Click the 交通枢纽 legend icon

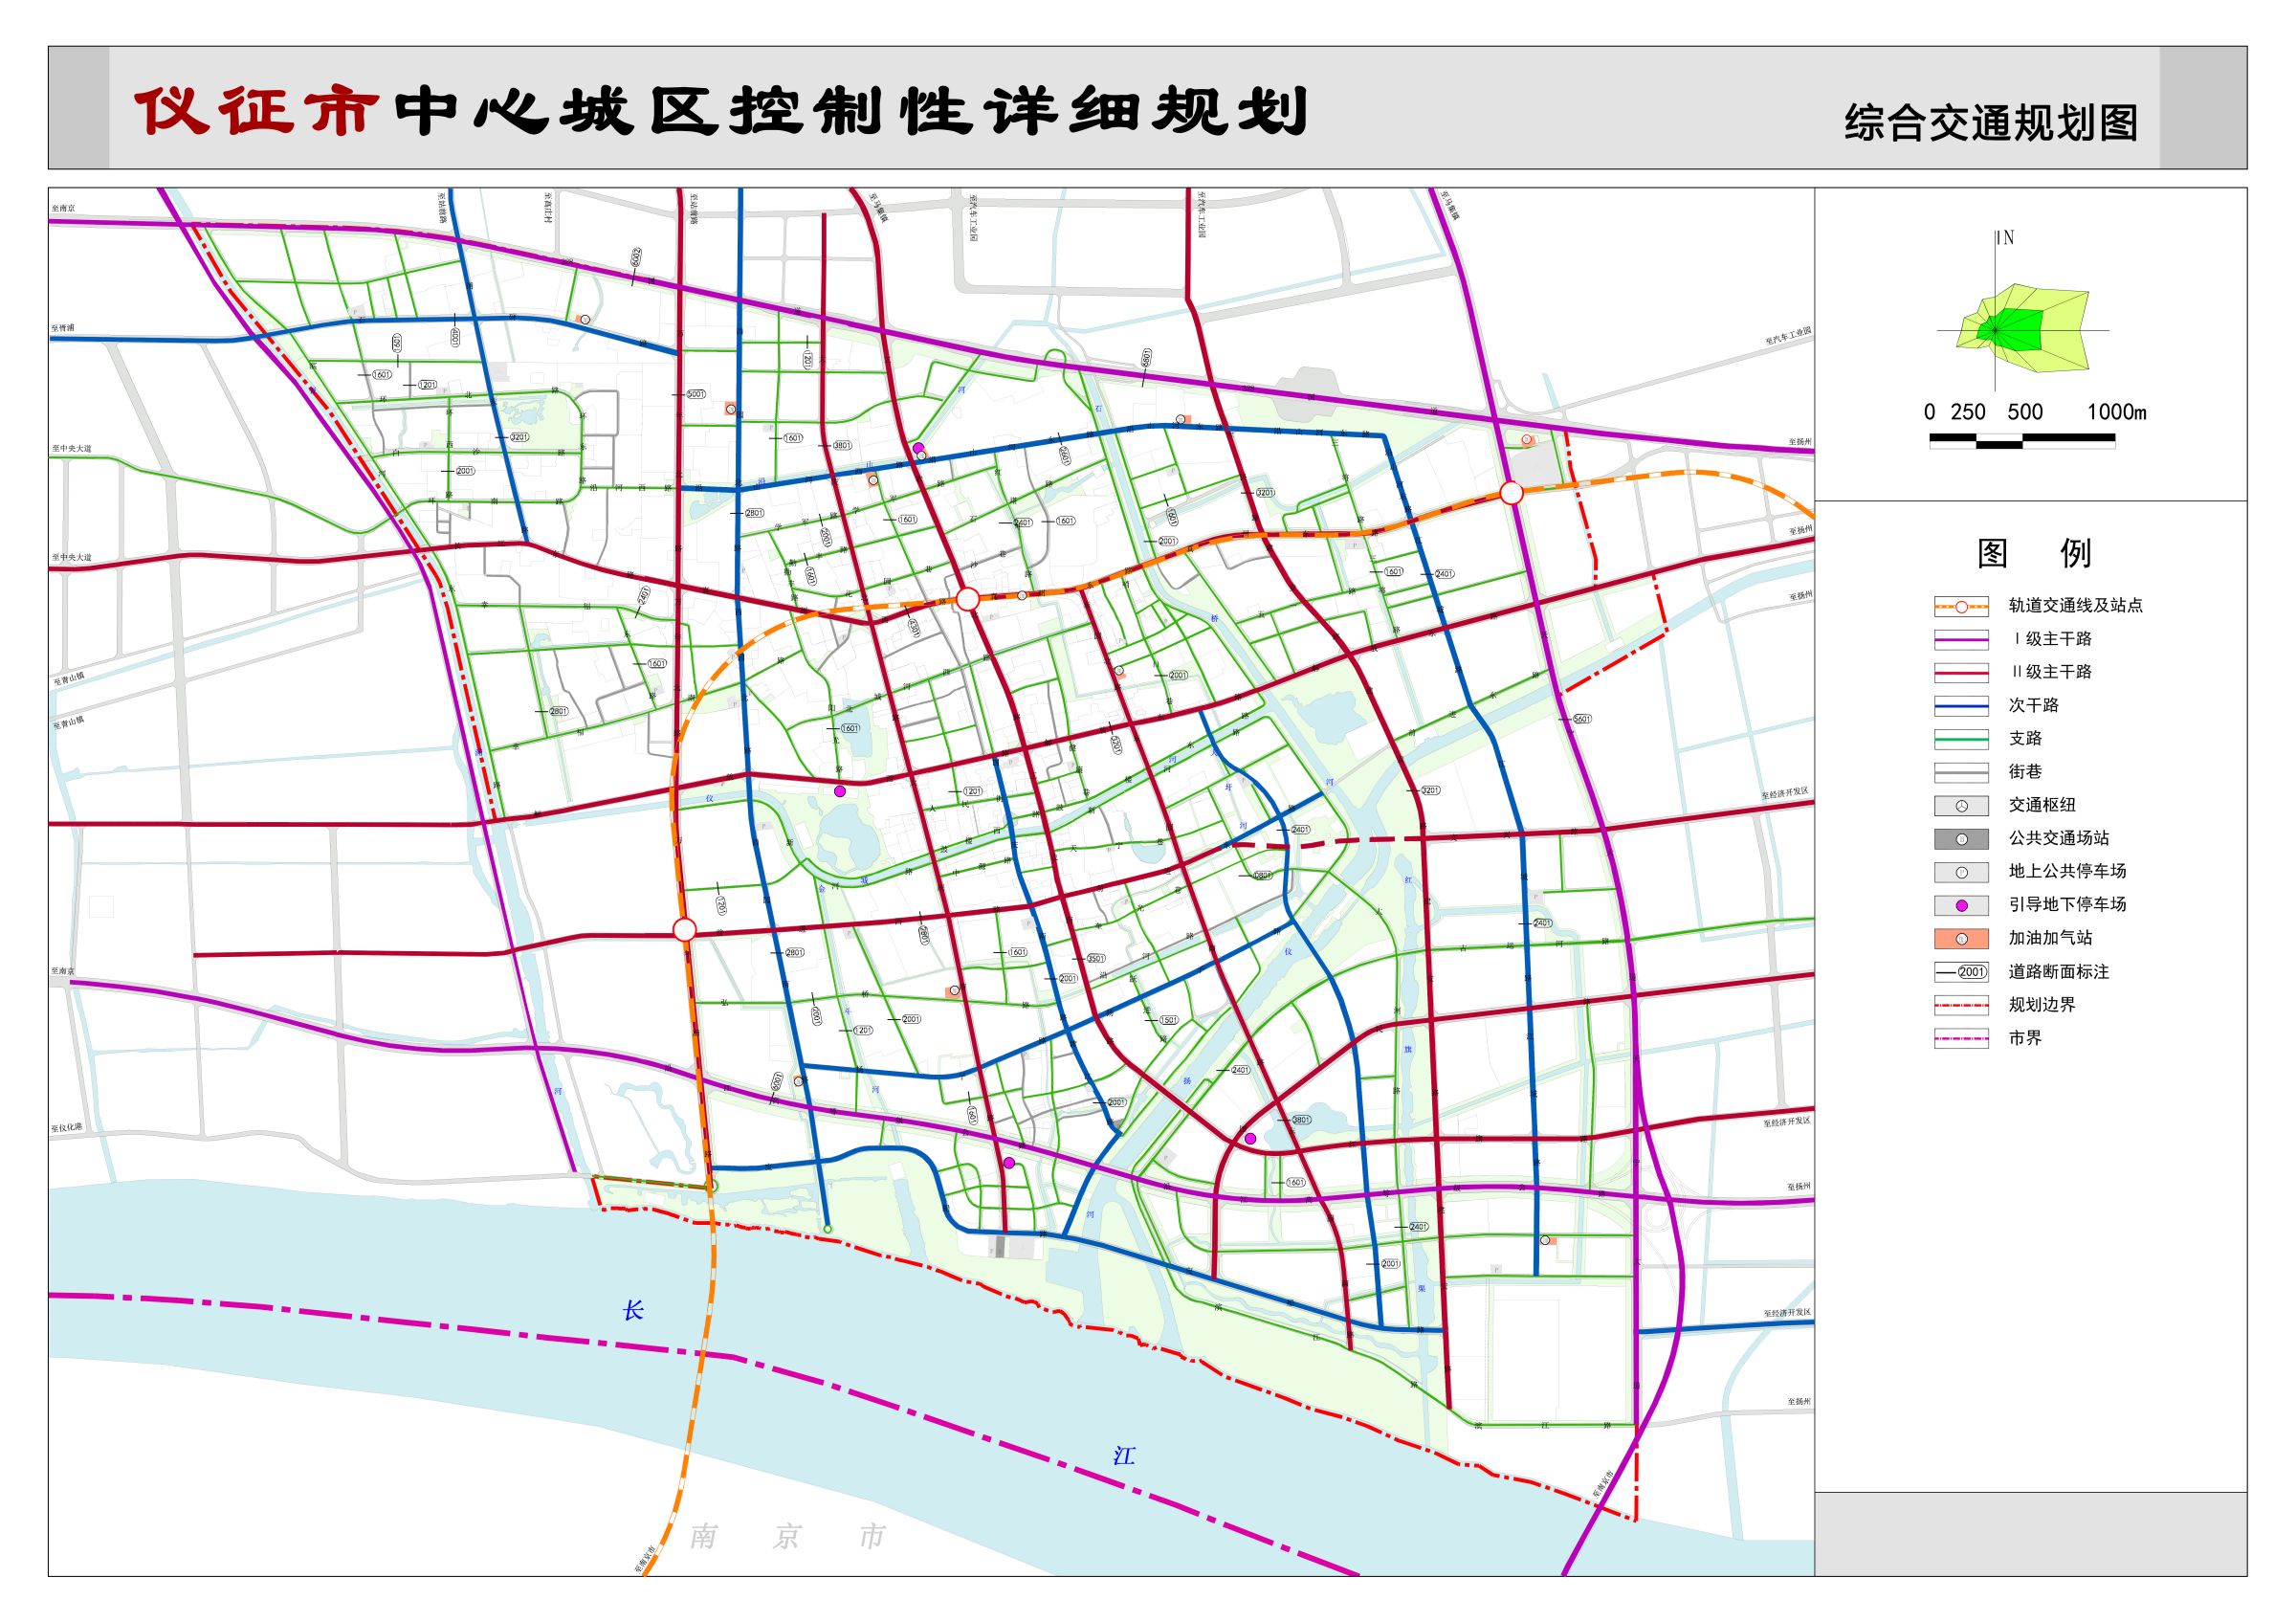coord(1961,806)
